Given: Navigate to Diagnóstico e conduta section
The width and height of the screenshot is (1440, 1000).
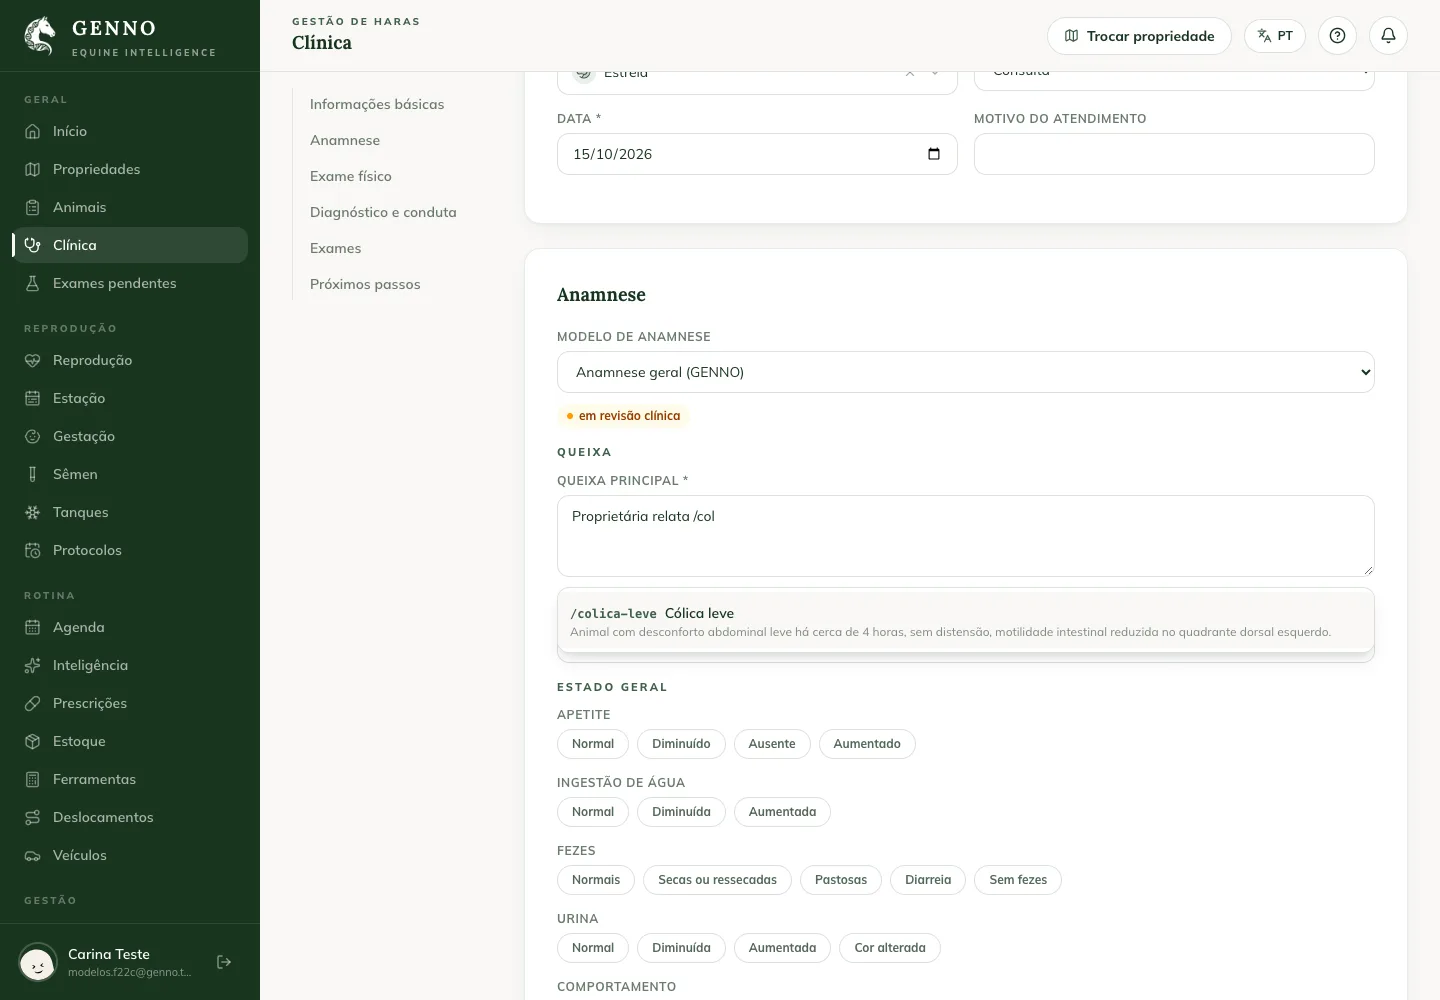Looking at the screenshot, I should pyautogui.click(x=383, y=212).
